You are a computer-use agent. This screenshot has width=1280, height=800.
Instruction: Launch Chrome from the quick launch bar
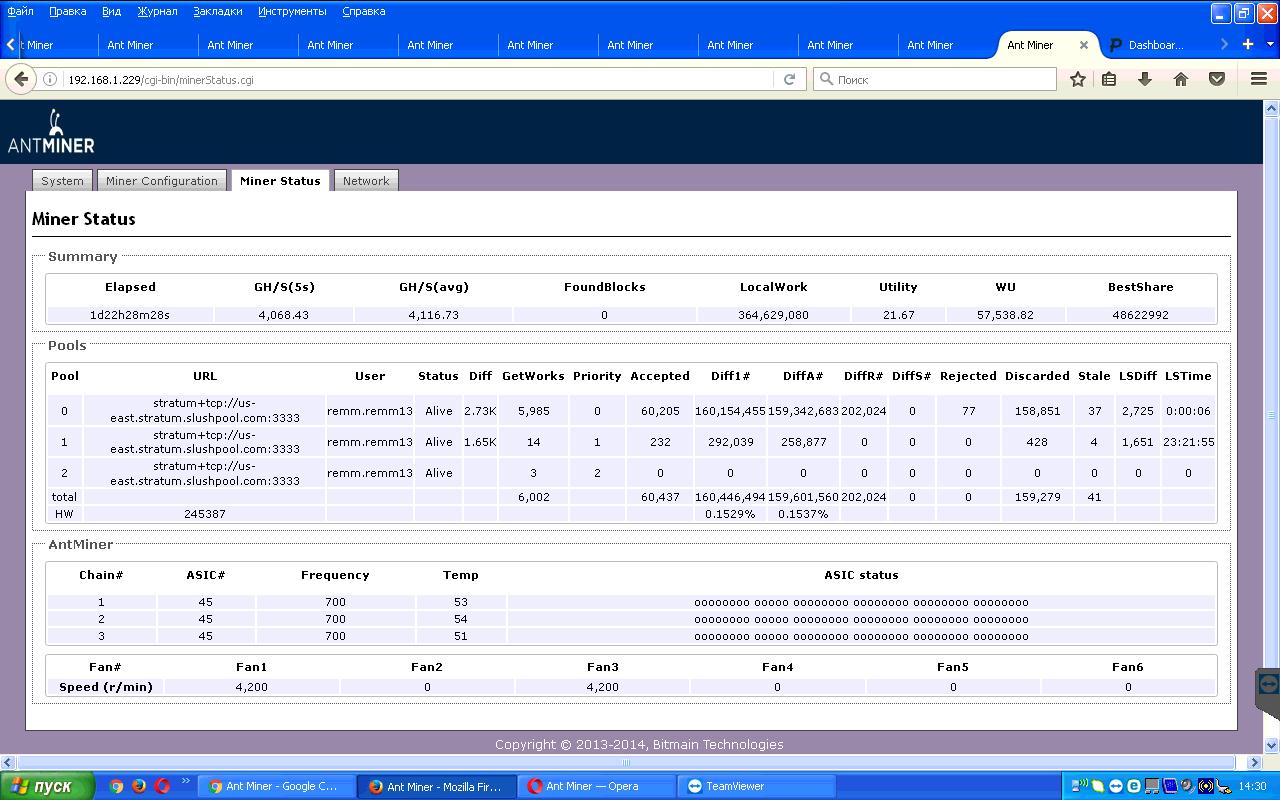pyautogui.click(x=116, y=786)
